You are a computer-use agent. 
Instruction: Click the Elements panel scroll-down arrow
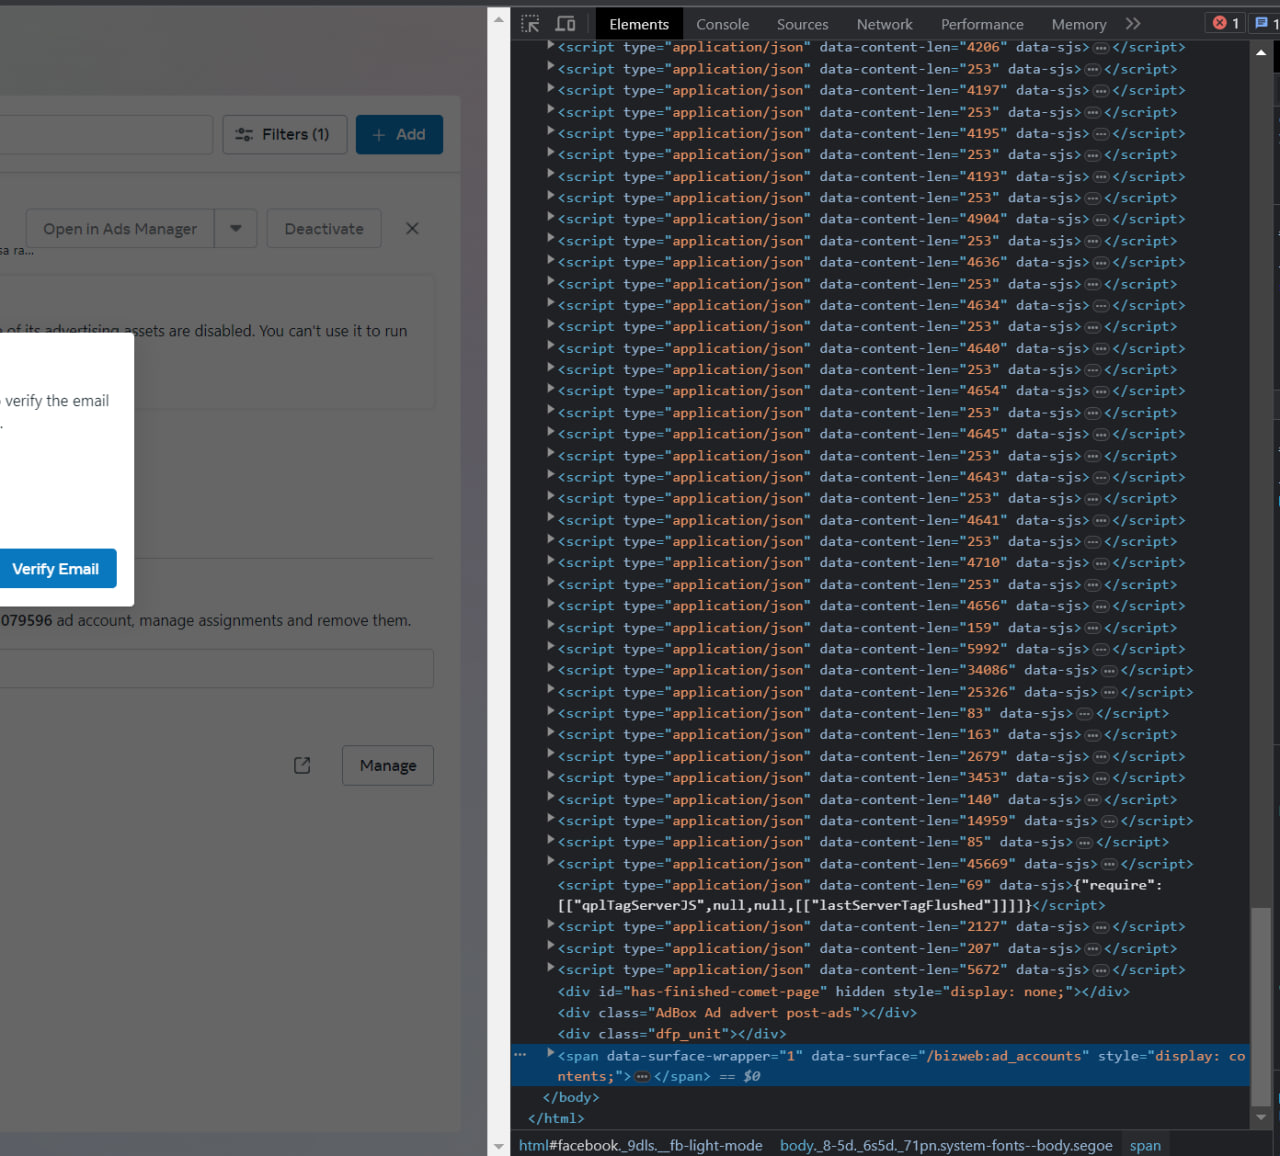coord(1261,1117)
